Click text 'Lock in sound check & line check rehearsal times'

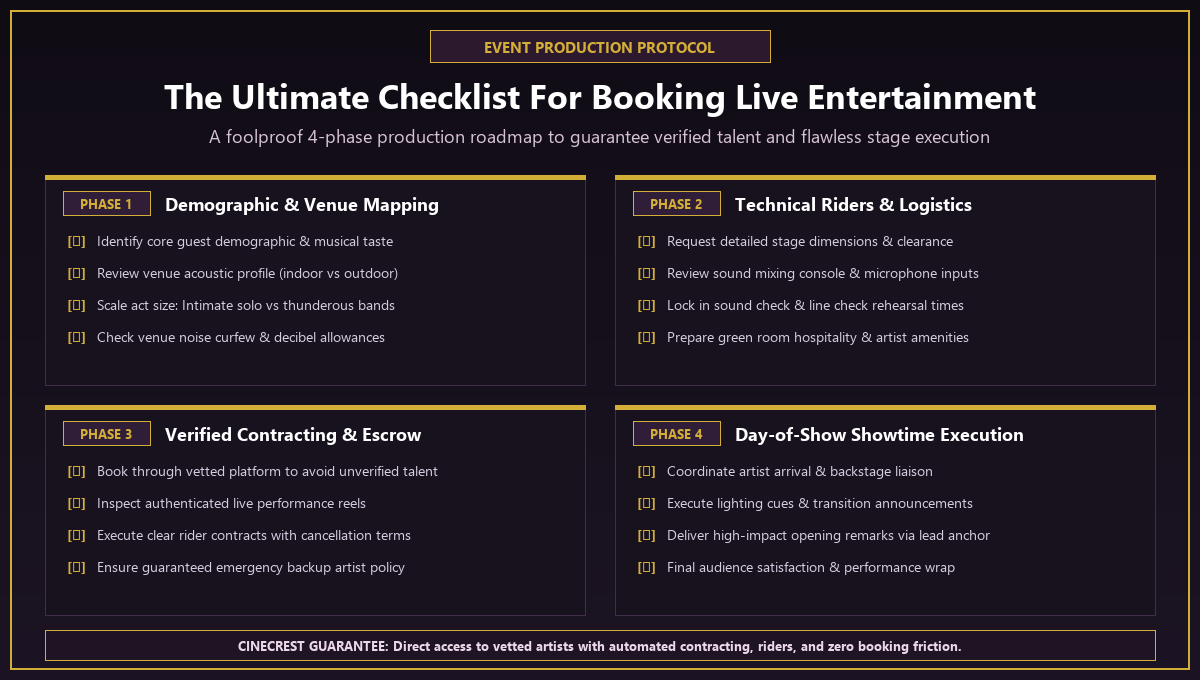pos(816,306)
